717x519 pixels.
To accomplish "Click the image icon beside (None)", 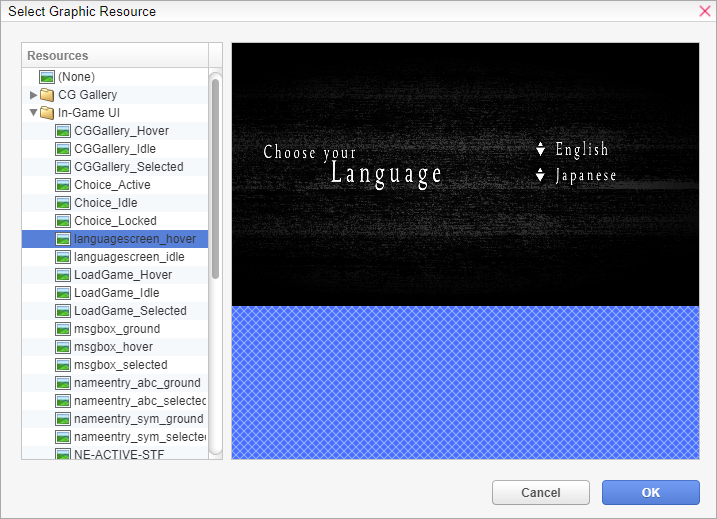I will click(x=47, y=77).
